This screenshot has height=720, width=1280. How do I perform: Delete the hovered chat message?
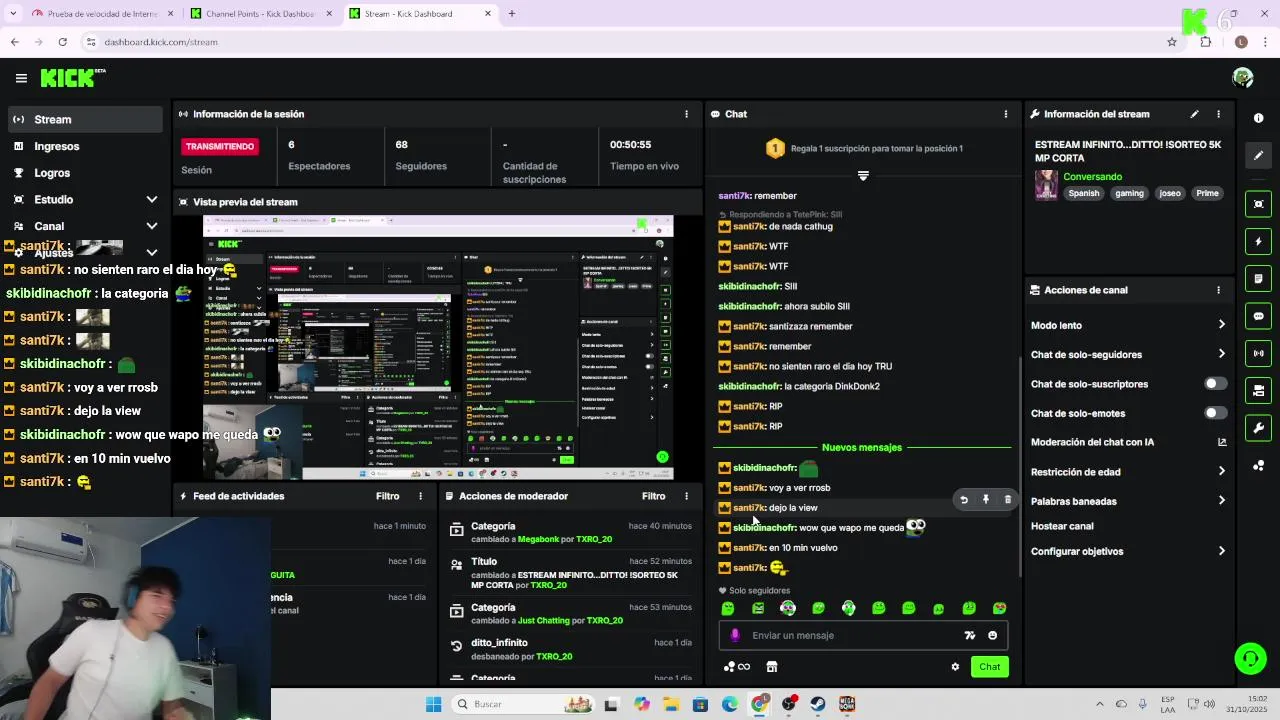(x=1007, y=499)
